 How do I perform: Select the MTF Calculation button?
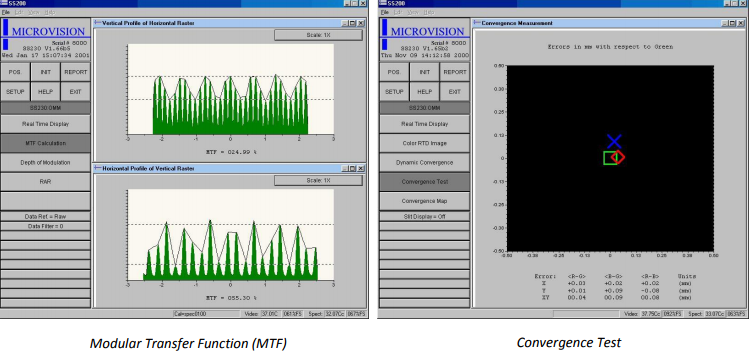pyautogui.click(x=45, y=143)
